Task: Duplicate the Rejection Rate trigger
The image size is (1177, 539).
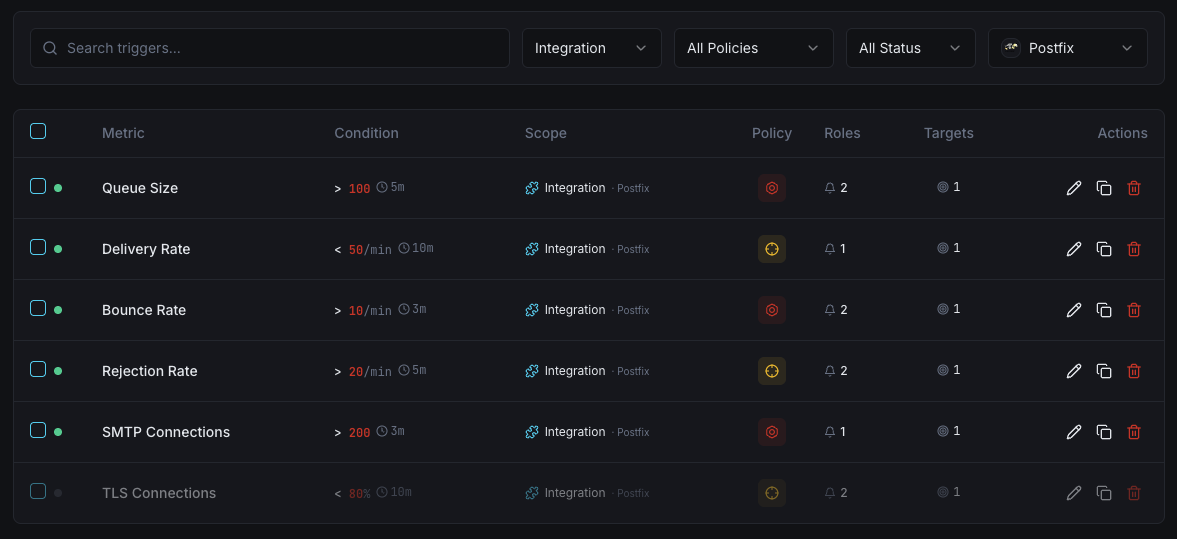Action: [x=1103, y=371]
